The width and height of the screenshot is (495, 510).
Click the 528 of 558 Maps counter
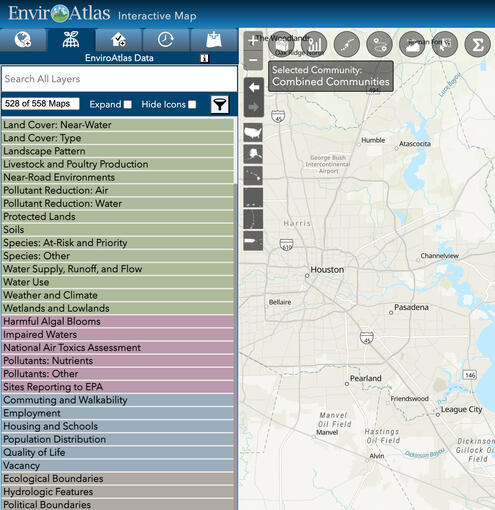pos(41,104)
